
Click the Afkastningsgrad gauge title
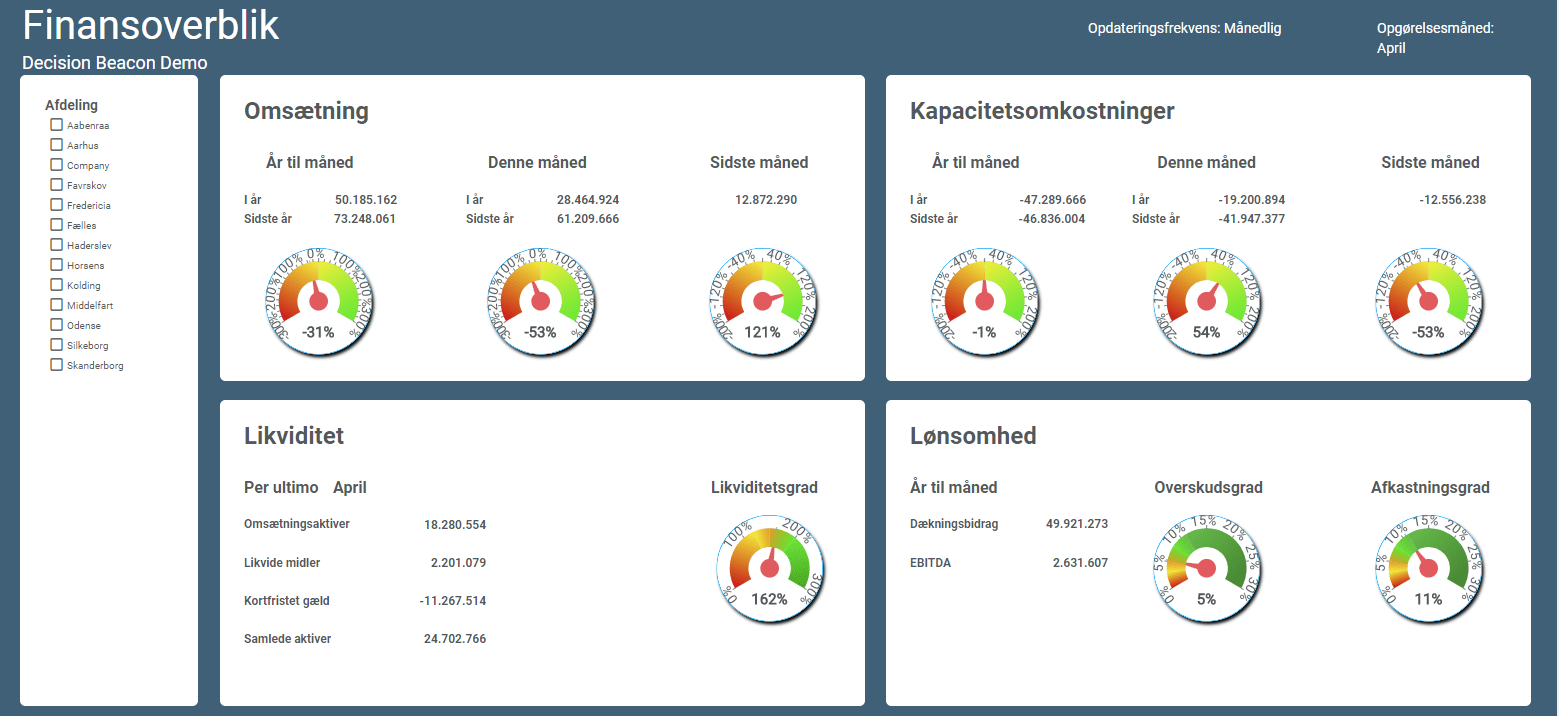point(1430,488)
